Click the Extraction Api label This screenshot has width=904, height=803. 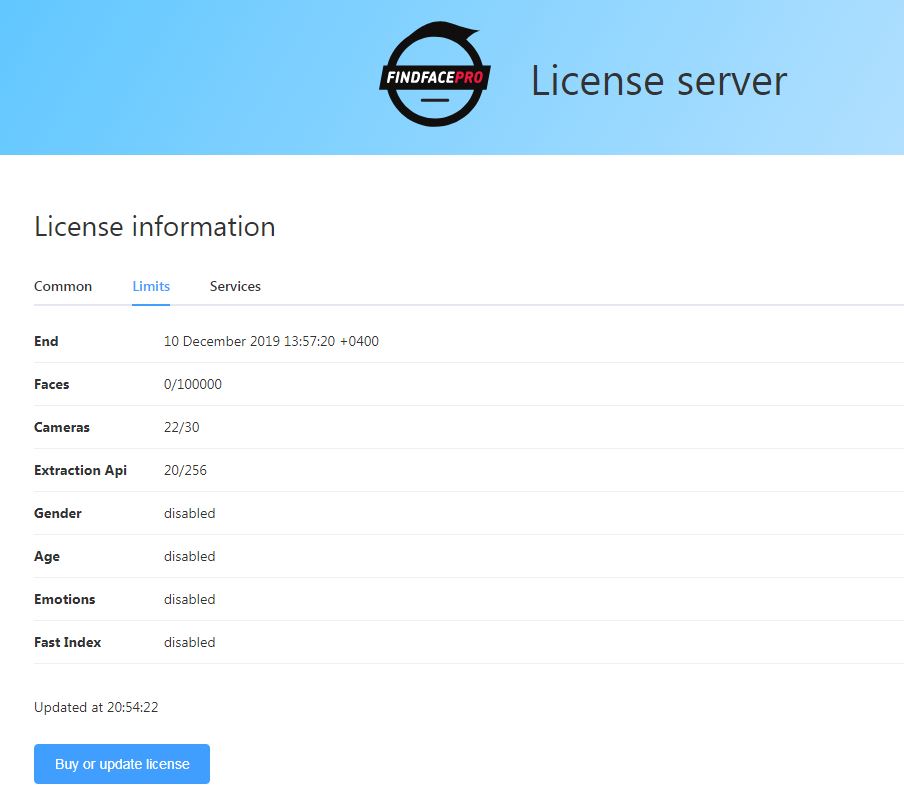click(x=80, y=470)
